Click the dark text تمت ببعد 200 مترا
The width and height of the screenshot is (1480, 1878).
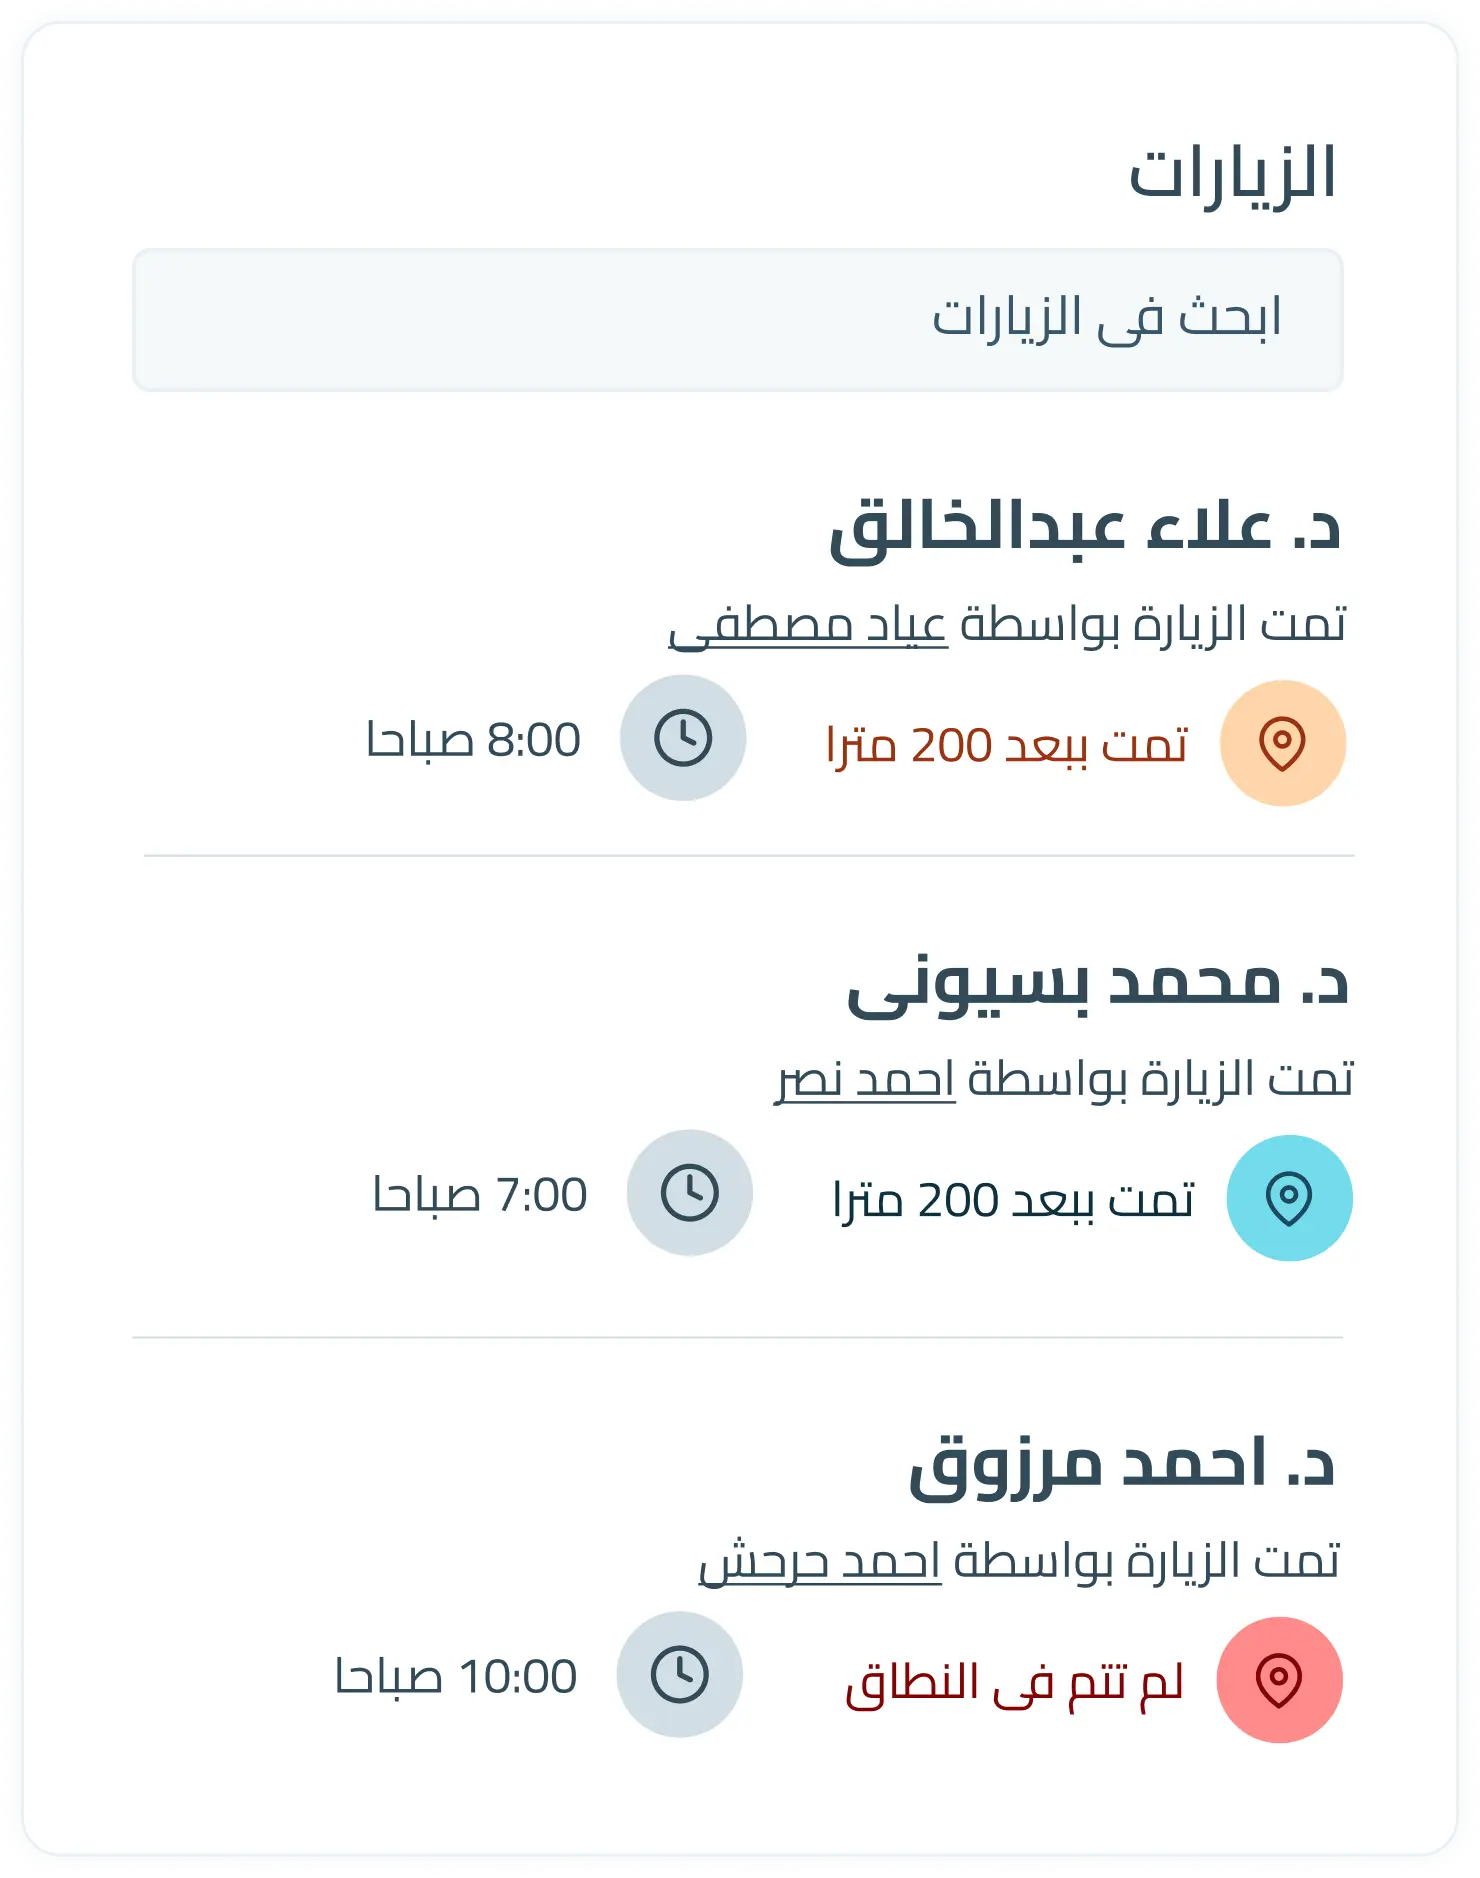click(x=1013, y=1200)
